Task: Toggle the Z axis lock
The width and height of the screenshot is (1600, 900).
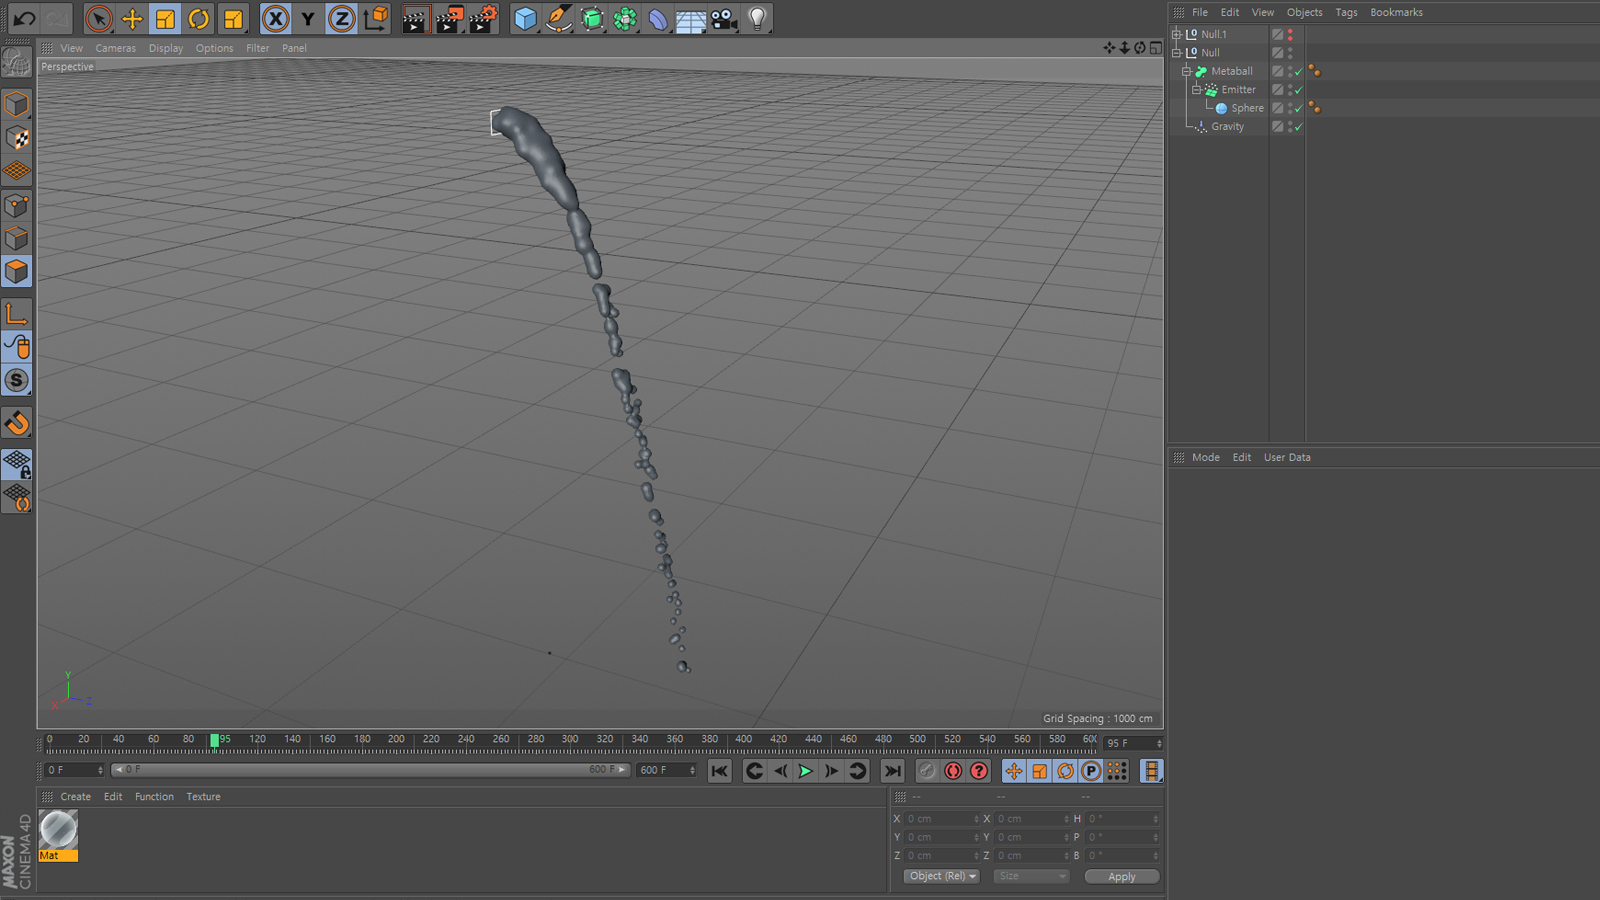Action: point(341,19)
